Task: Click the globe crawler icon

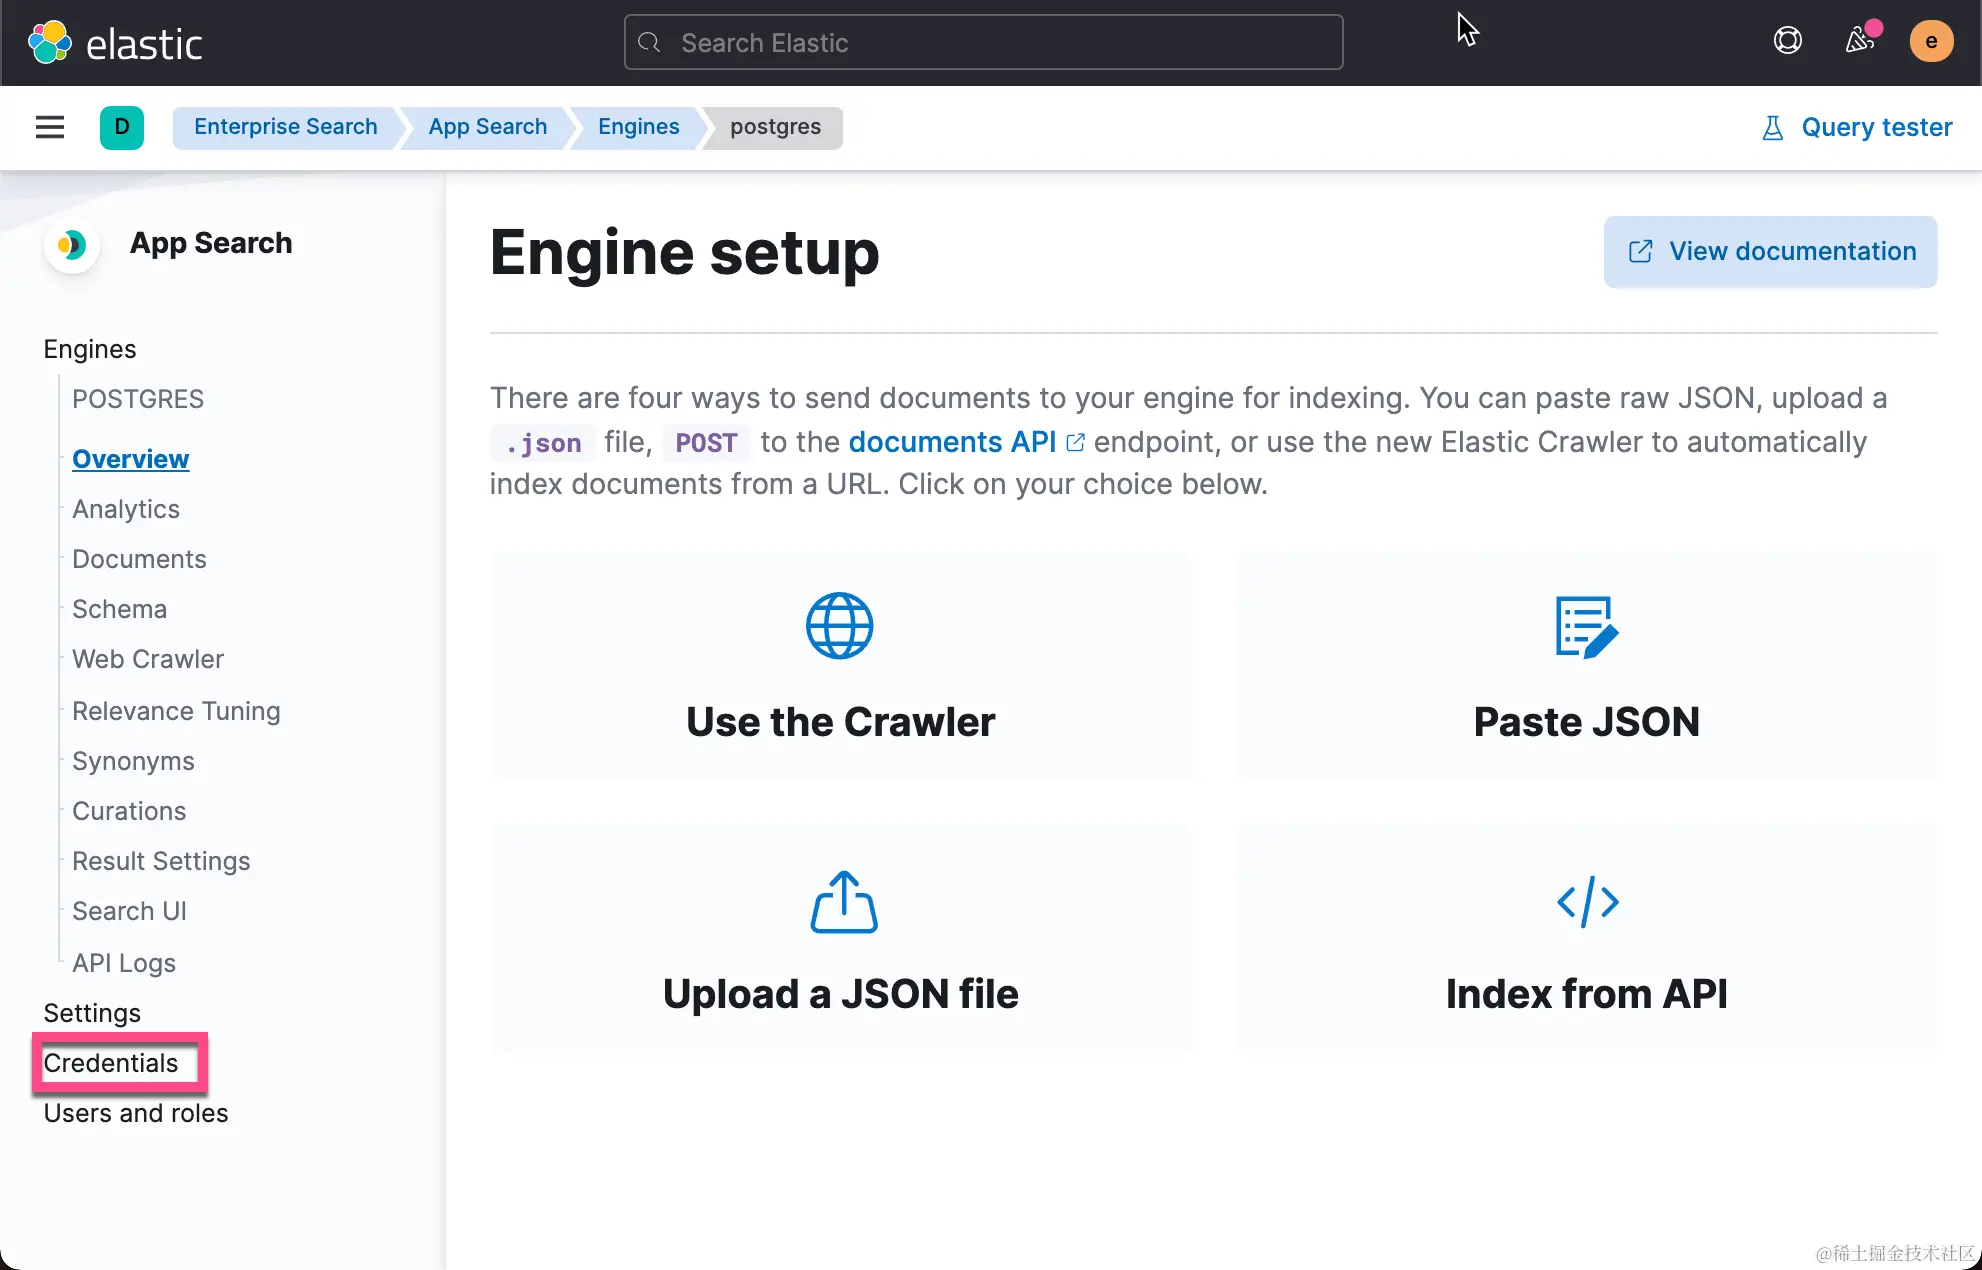Action: [x=839, y=626]
